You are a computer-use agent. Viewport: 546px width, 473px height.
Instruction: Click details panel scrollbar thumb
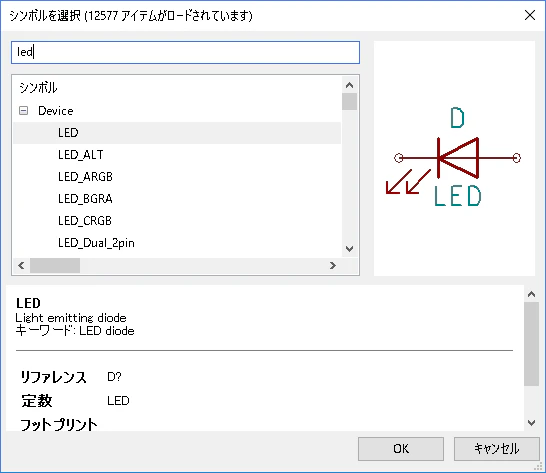[531, 344]
